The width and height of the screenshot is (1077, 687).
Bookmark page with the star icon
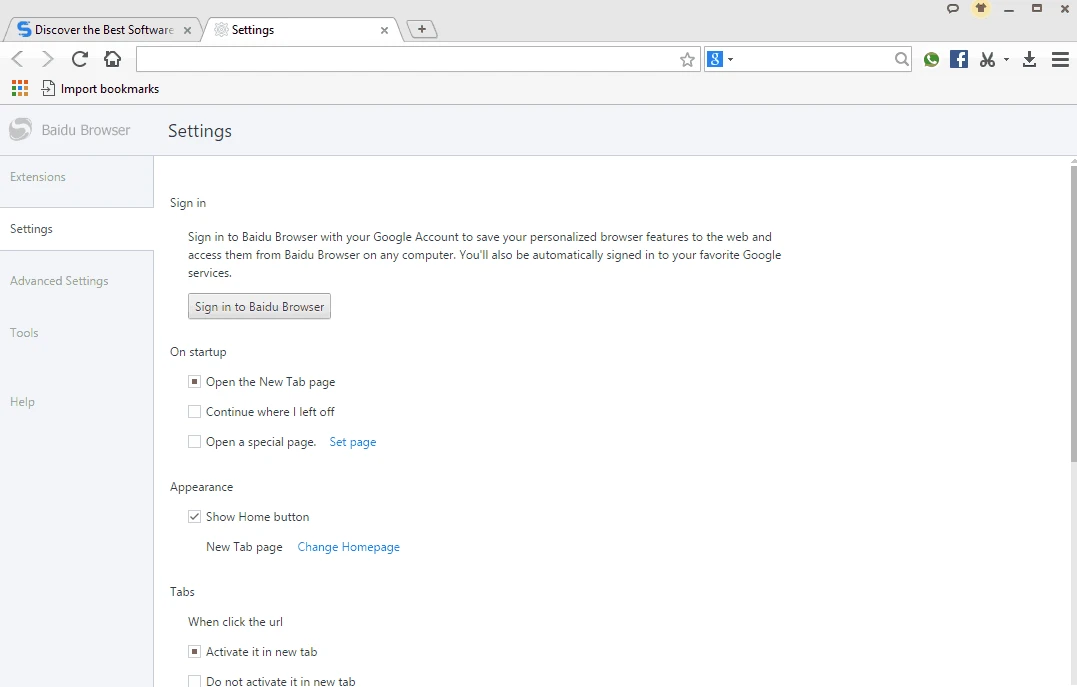tap(687, 60)
